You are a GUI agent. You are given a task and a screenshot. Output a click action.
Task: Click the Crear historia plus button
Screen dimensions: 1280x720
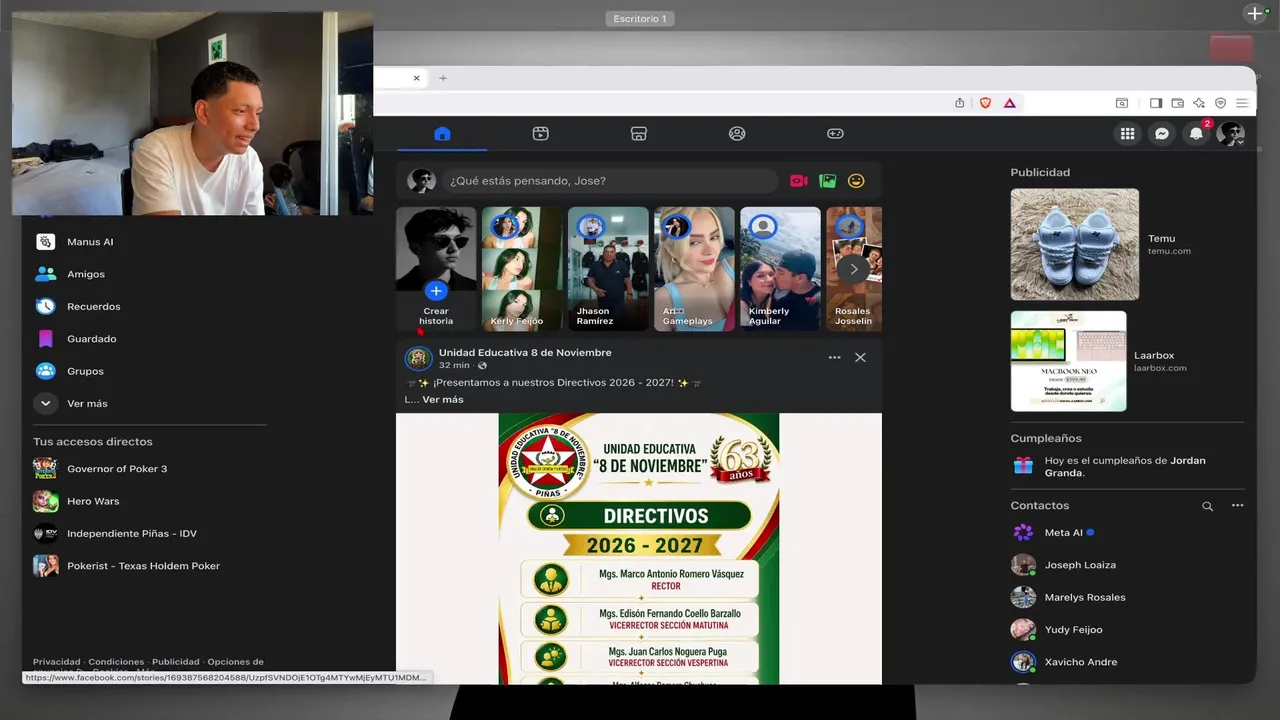[436, 291]
